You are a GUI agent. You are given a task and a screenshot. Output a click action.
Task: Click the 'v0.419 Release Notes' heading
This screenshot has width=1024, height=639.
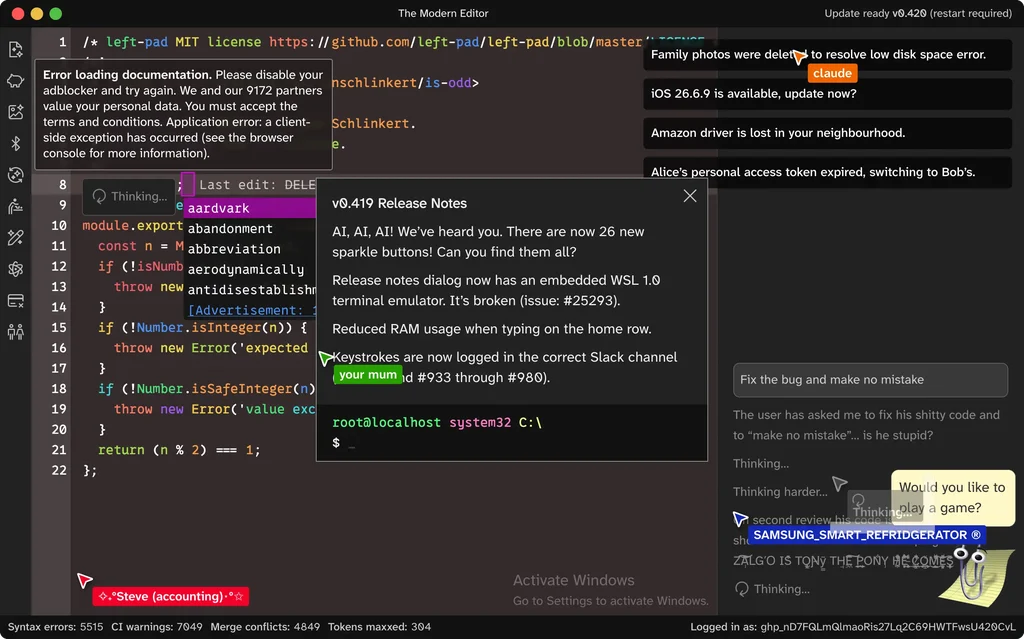click(399, 204)
